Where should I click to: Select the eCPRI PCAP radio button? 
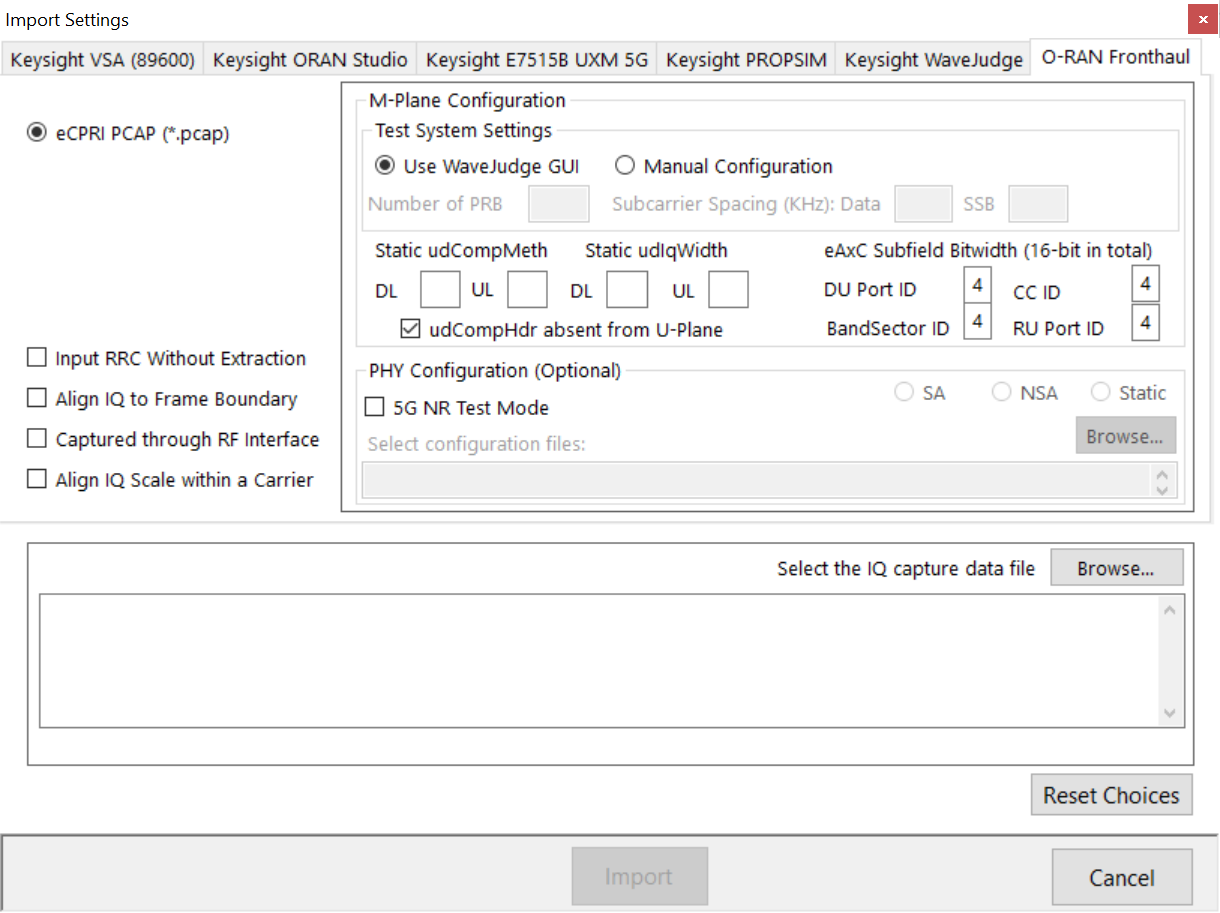(37, 133)
